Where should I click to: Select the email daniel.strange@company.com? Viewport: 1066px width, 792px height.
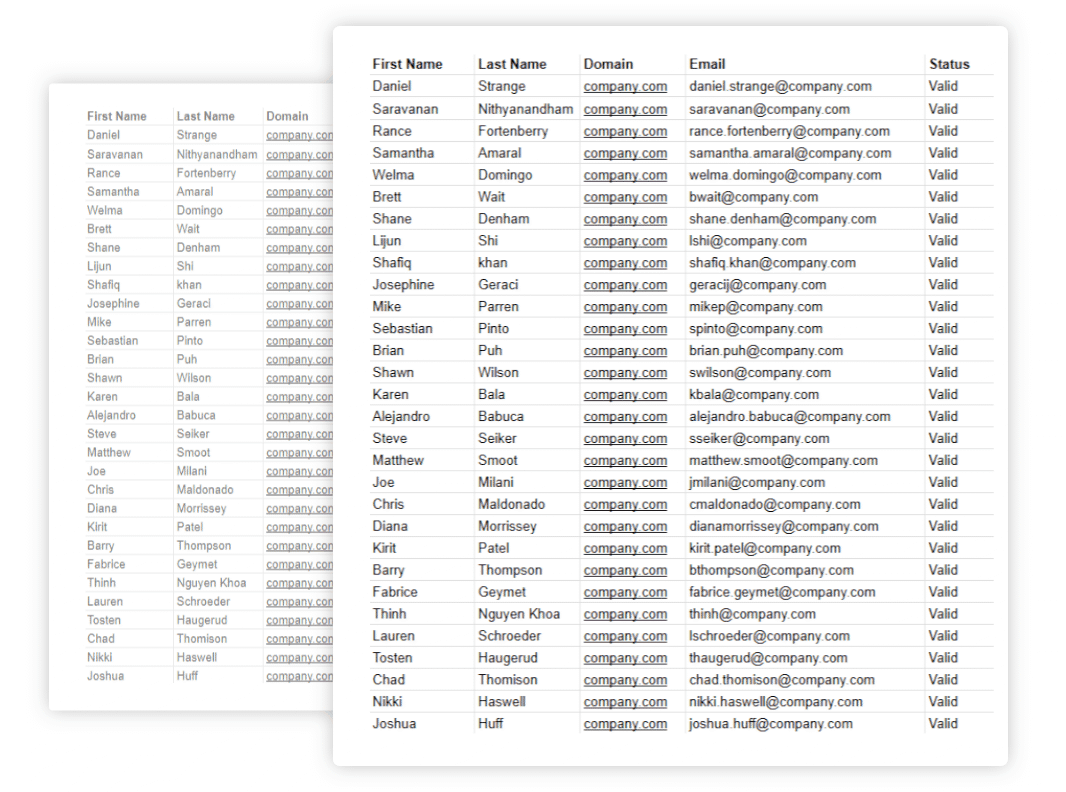point(780,87)
